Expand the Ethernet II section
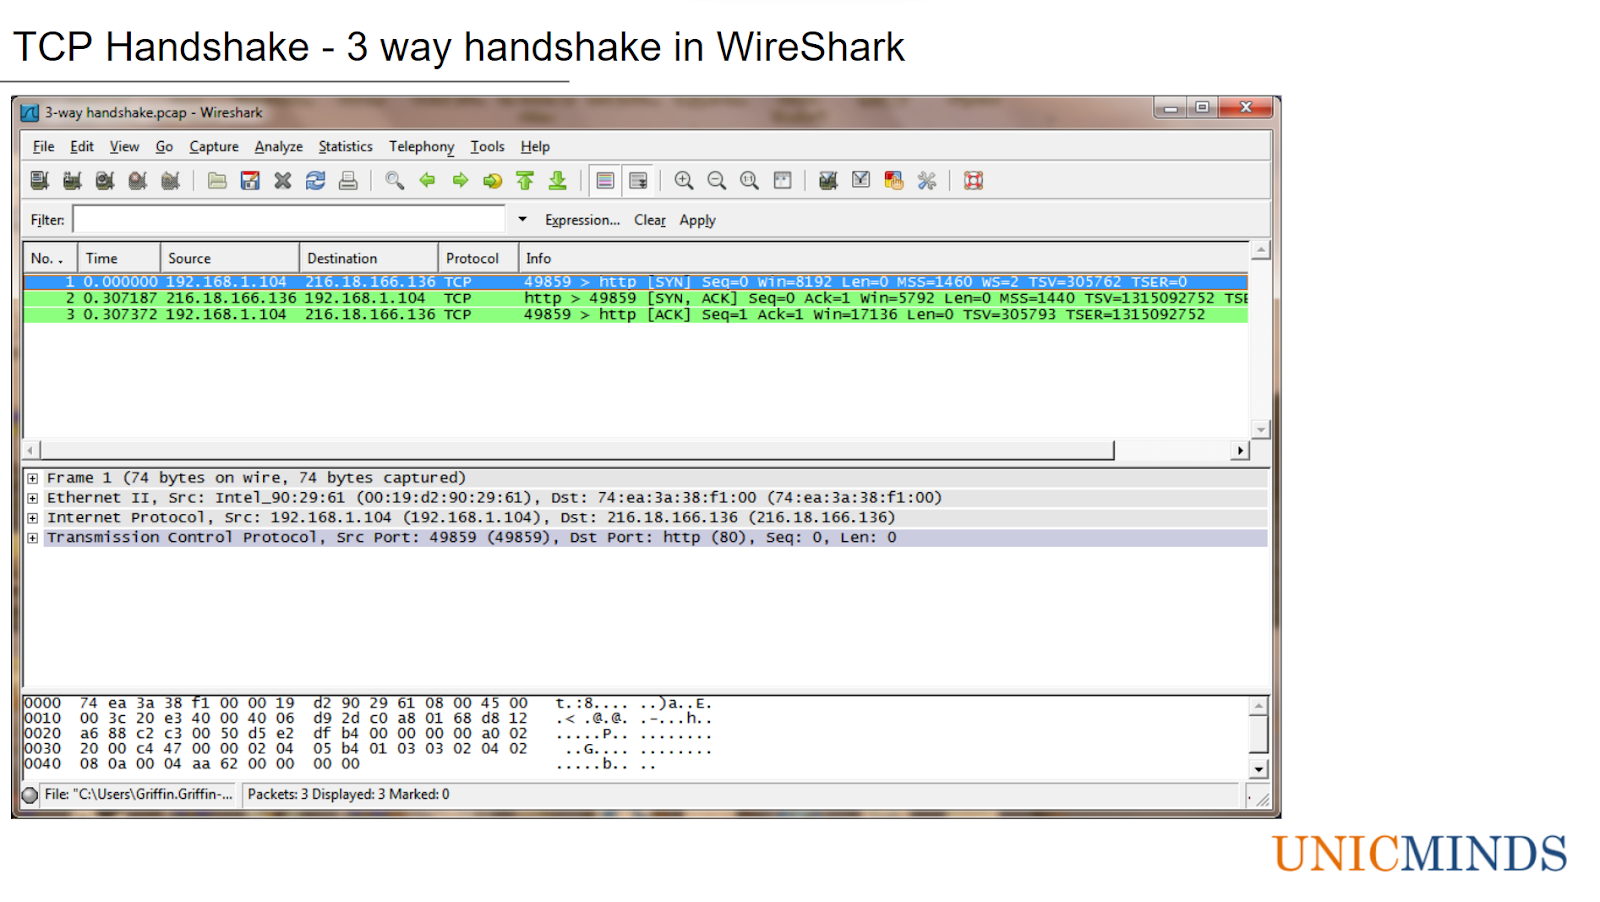 [x=33, y=498]
